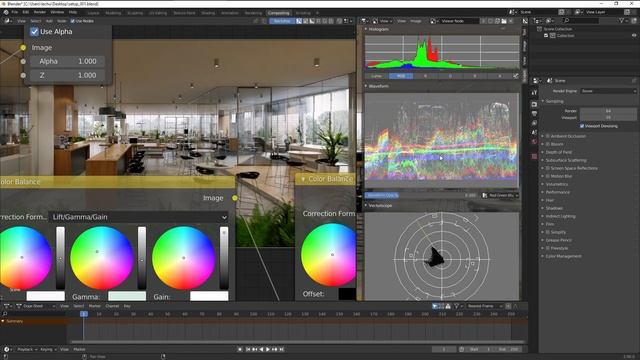Jump to the timeline end frame
Screen dimensions: 640x360
282,349
